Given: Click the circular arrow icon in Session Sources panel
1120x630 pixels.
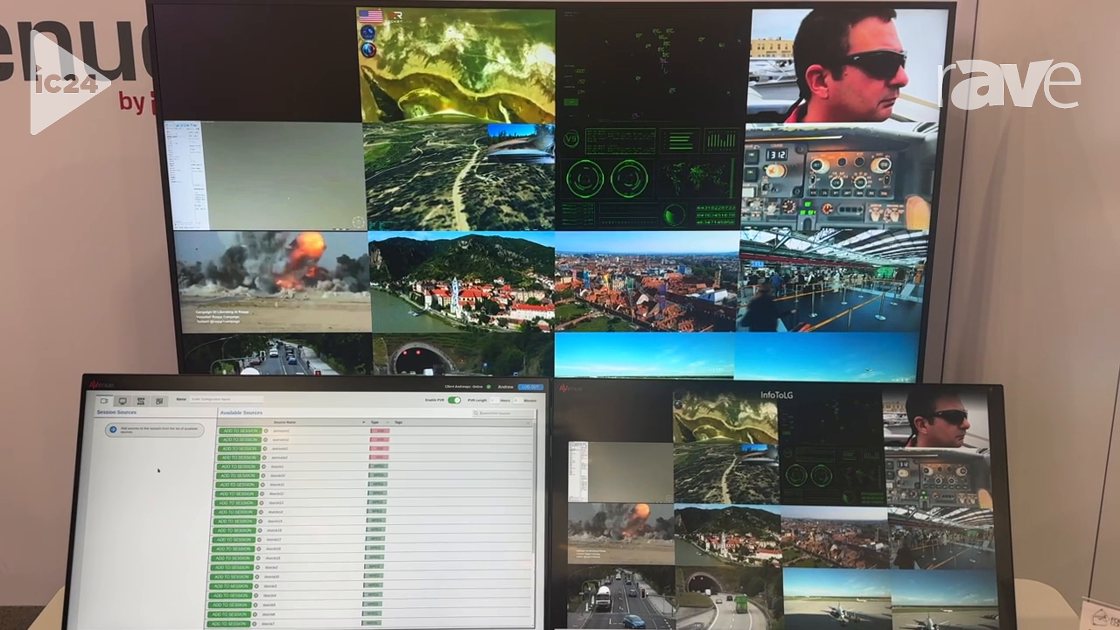Looking at the screenshot, I should tap(112, 429).
